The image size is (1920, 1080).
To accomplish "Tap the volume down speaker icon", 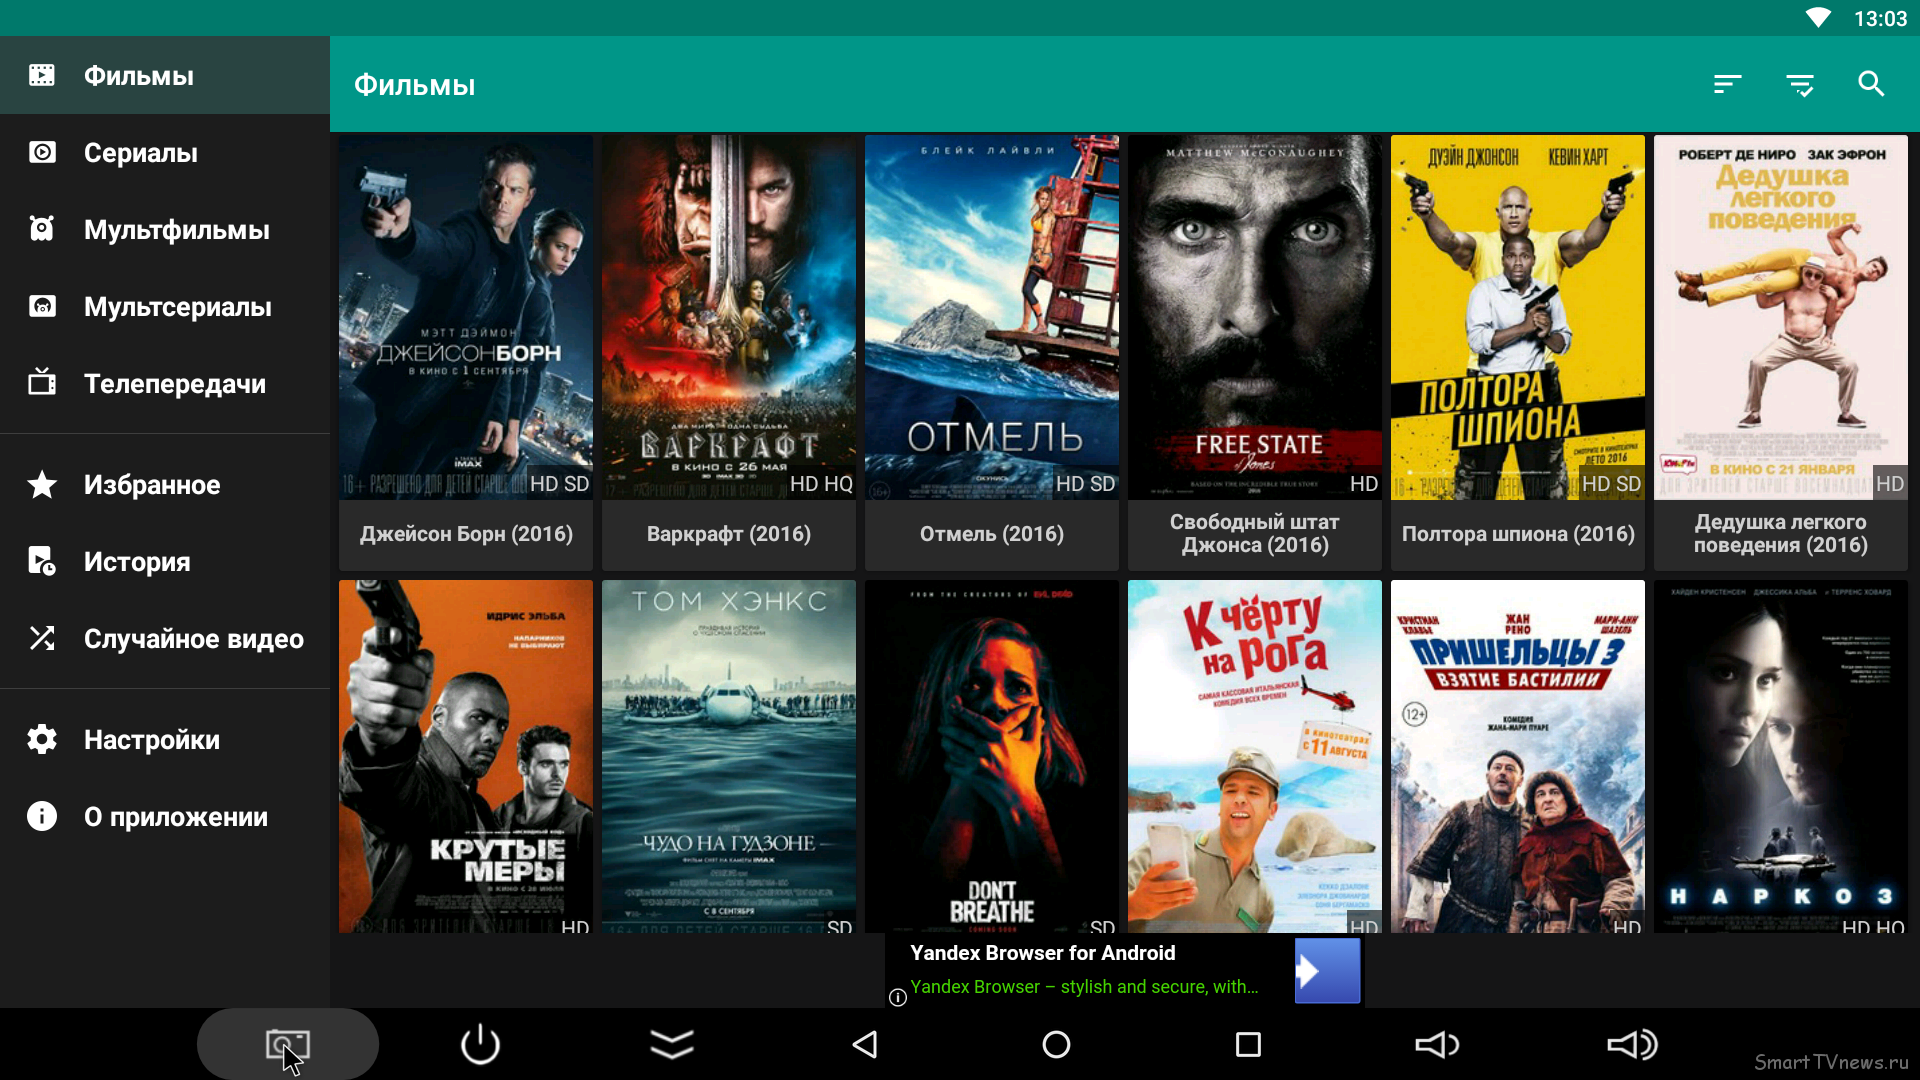I will (x=1438, y=1045).
